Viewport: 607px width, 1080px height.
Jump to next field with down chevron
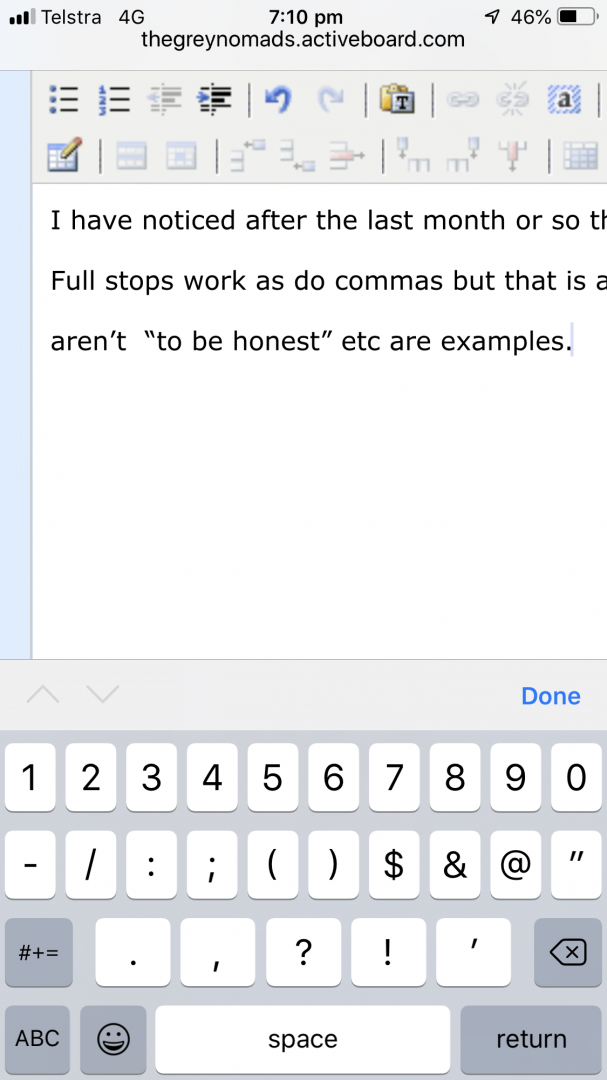(103, 695)
